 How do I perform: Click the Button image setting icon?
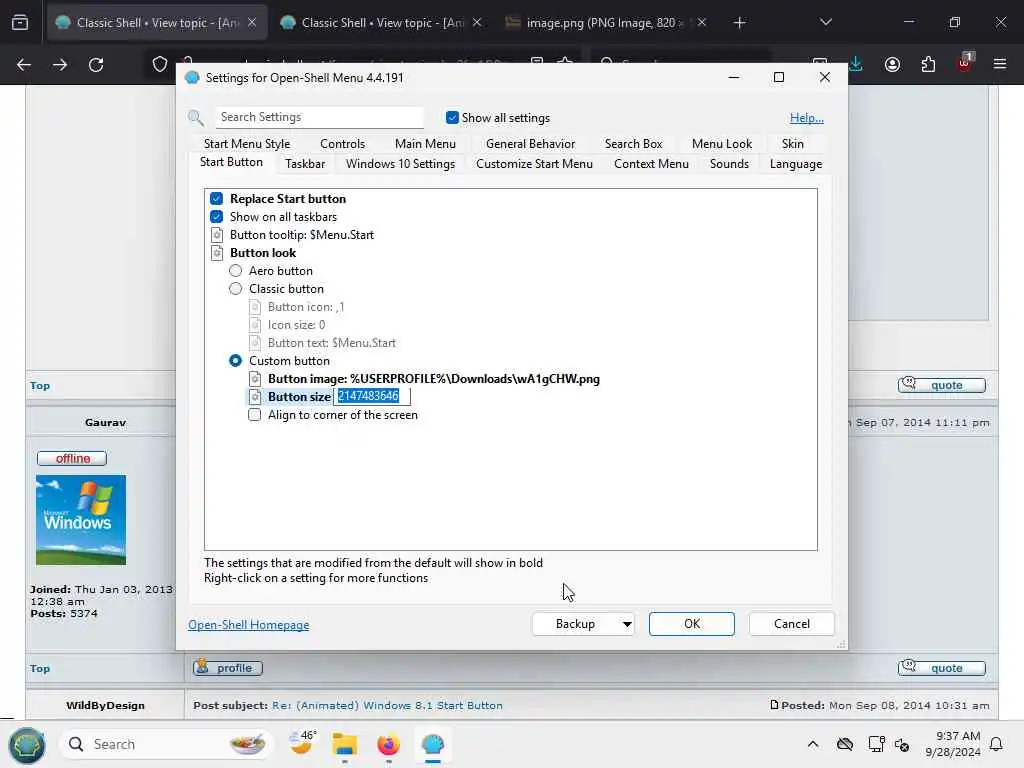coord(255,379)
